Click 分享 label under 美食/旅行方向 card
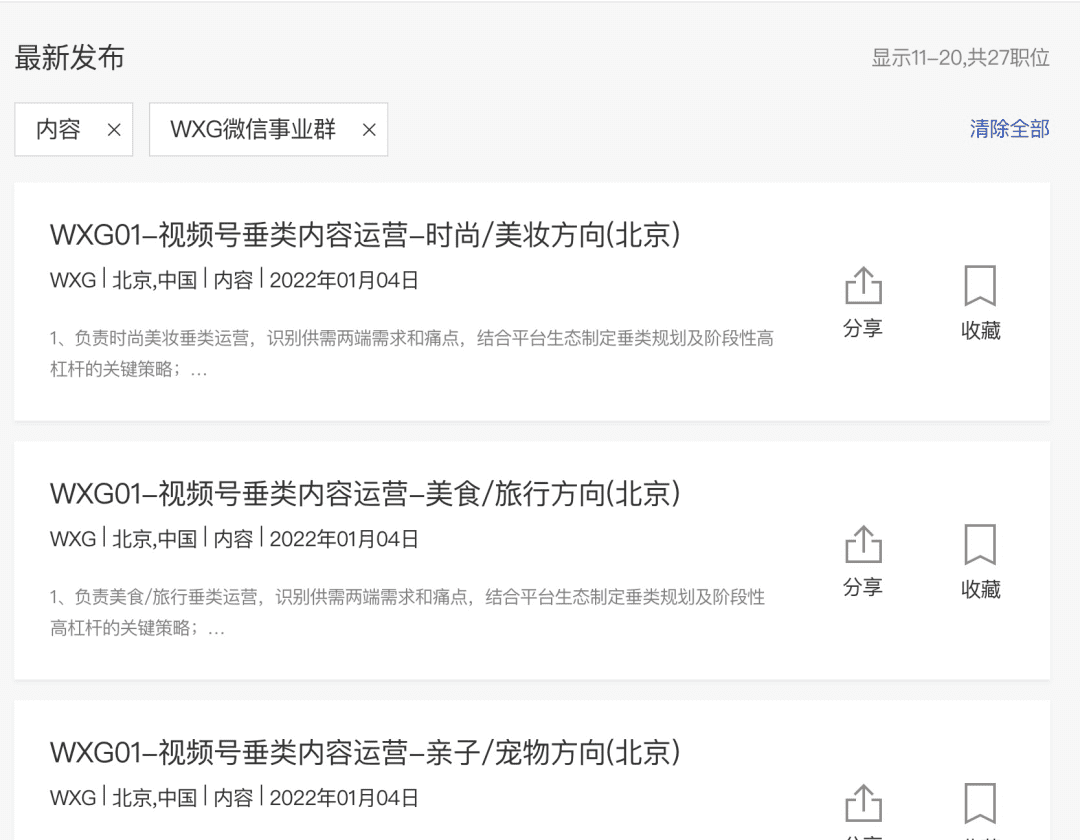The width and height of the screenshot is (1080, 840). [863, 587]
